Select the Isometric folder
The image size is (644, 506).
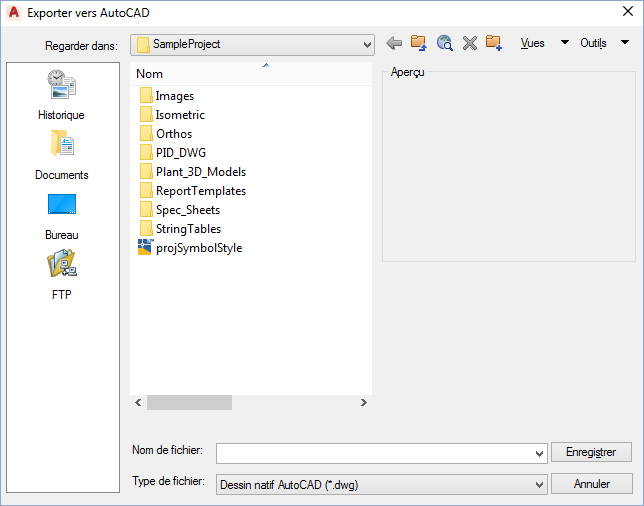tap(172, 115)
